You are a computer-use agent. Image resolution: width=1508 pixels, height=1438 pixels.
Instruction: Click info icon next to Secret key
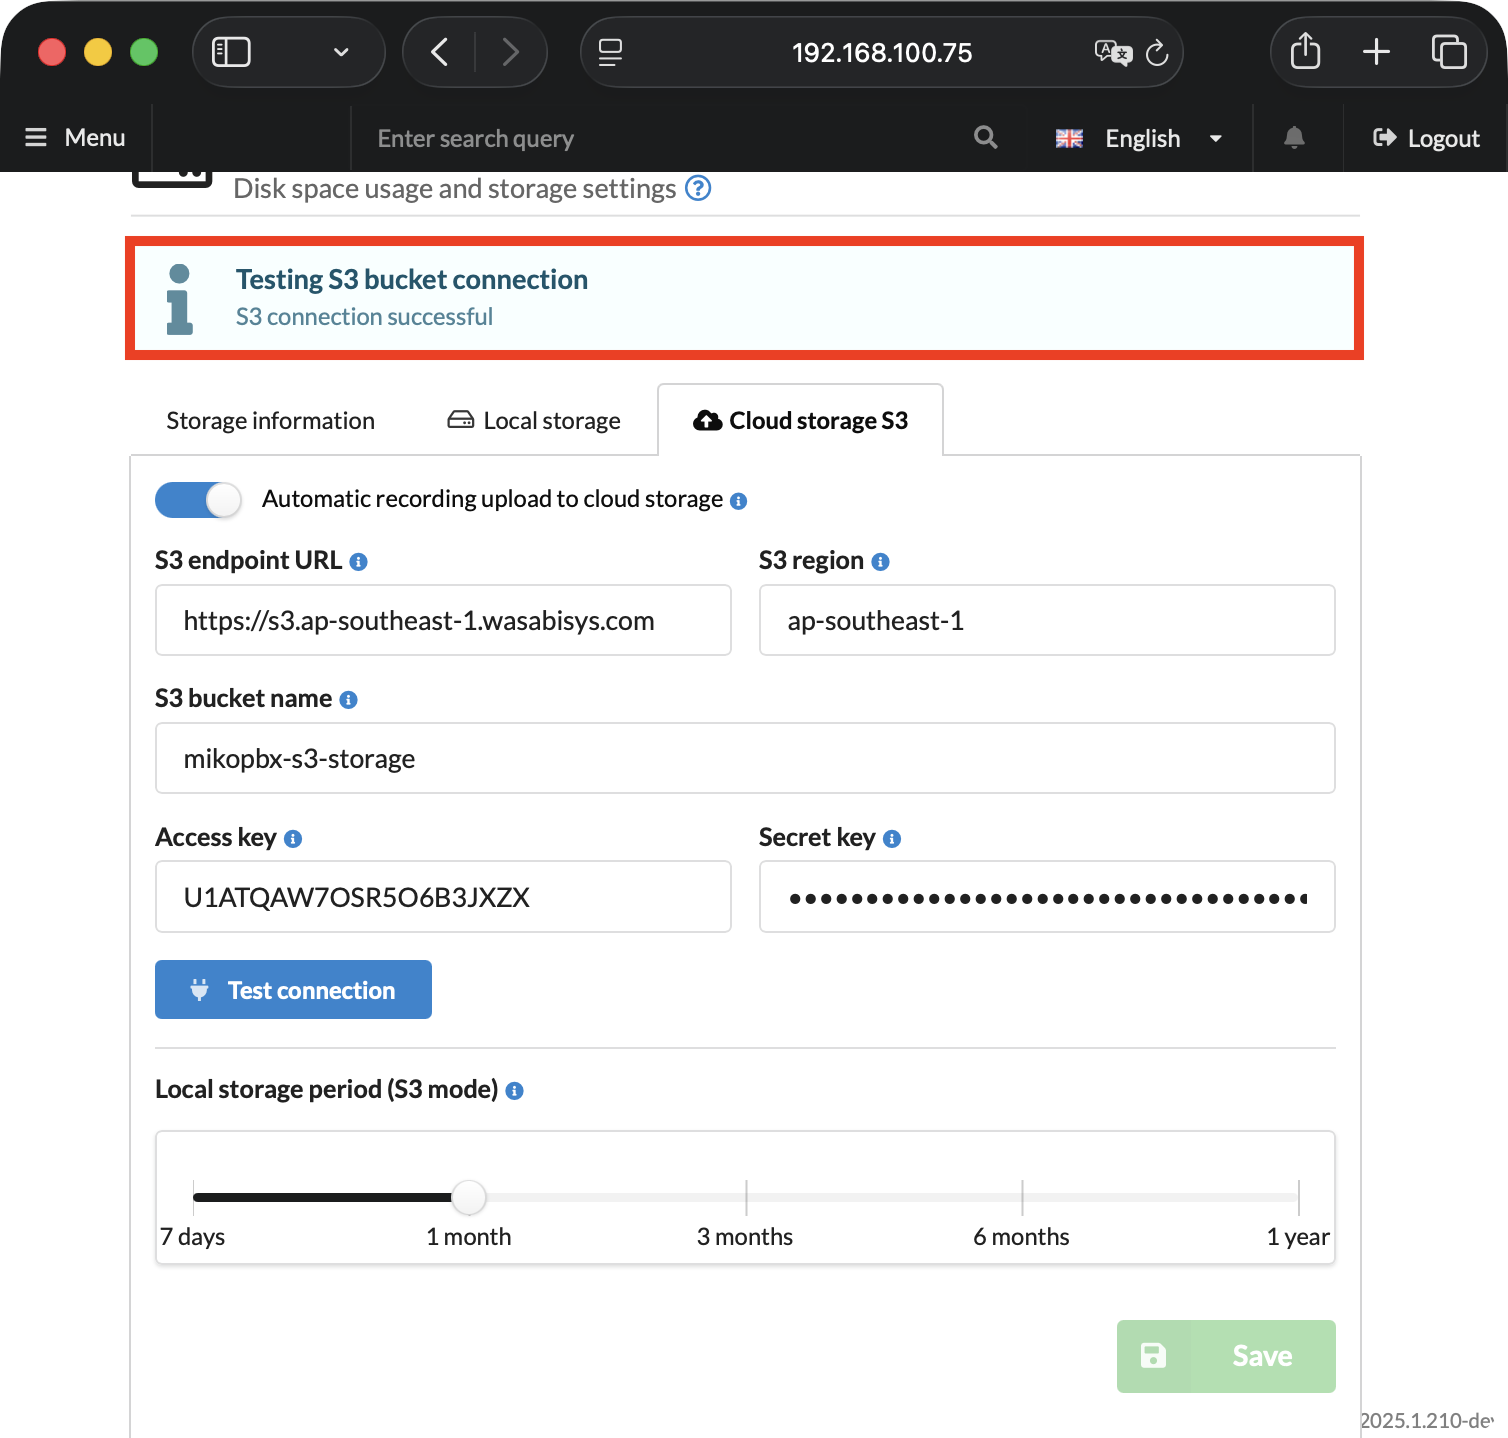point(892,839)
